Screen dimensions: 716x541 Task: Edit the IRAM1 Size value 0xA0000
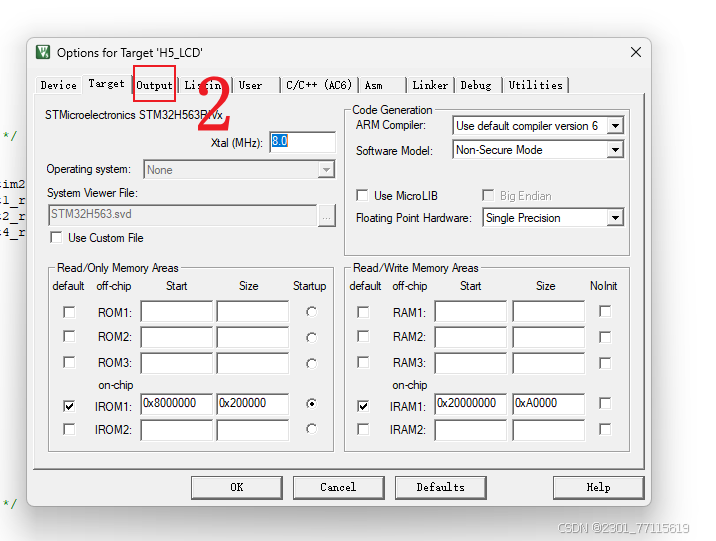[x=548, y=404]
